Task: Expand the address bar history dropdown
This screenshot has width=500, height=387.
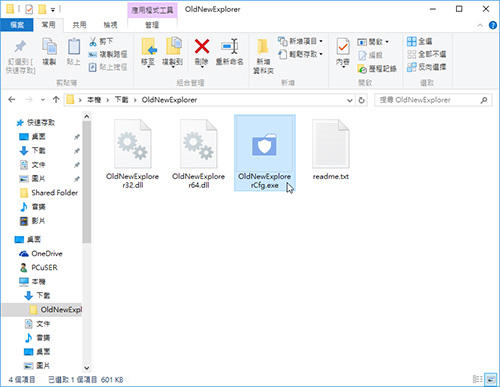Action: pyautogui.click(x=349, y=100)
